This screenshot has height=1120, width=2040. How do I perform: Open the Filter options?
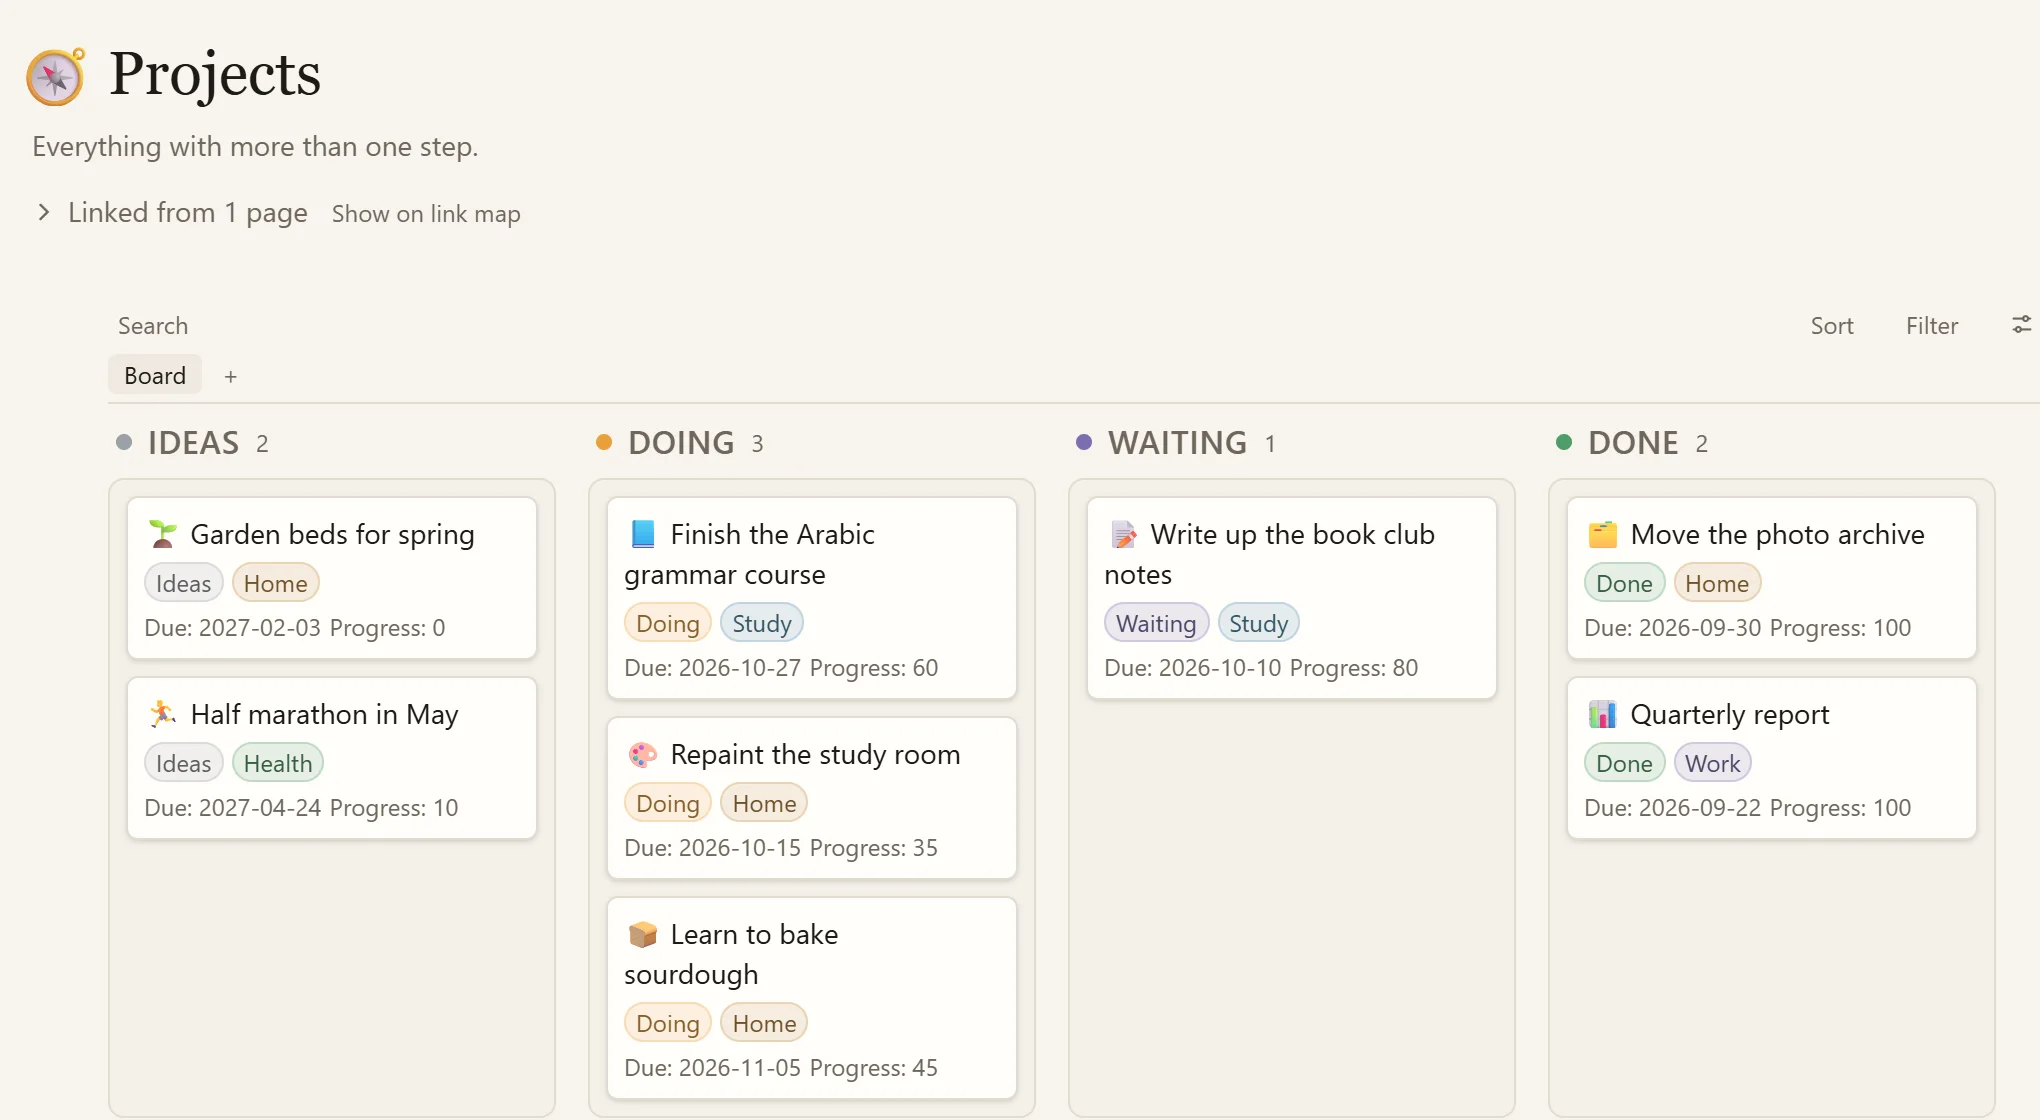(x=1932, y=325)
